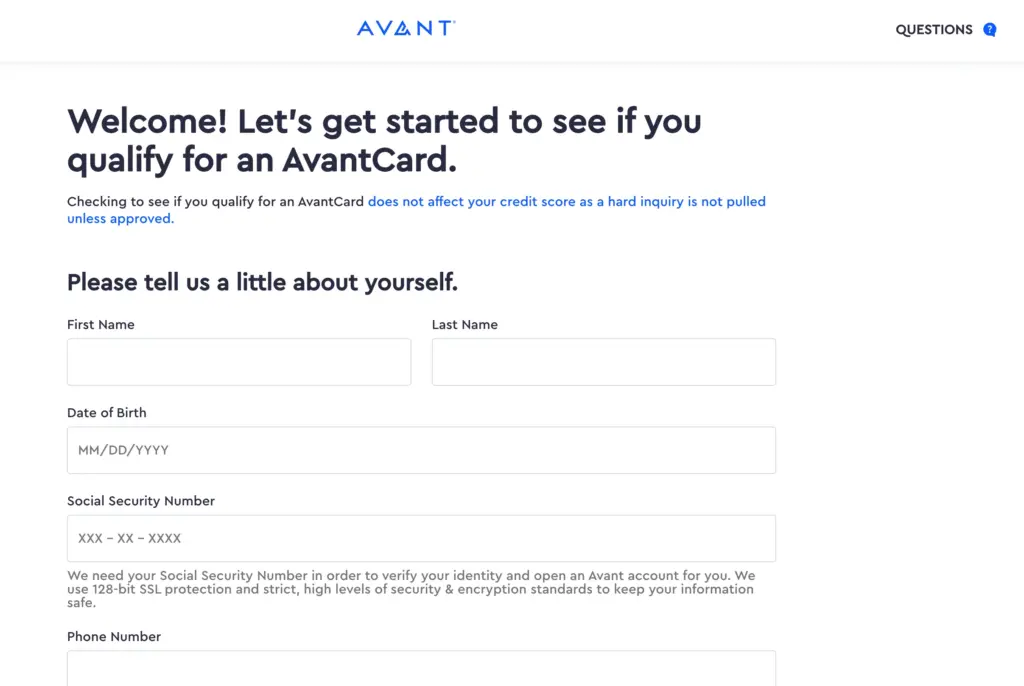Open the blue question mark help icon

pos(989,29)
